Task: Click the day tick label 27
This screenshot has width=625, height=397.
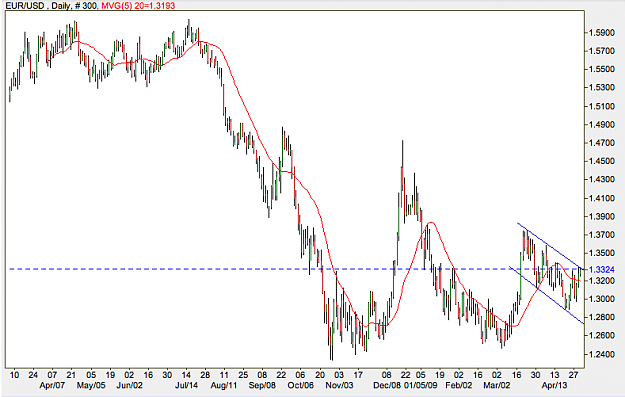Action: point(574,375)
